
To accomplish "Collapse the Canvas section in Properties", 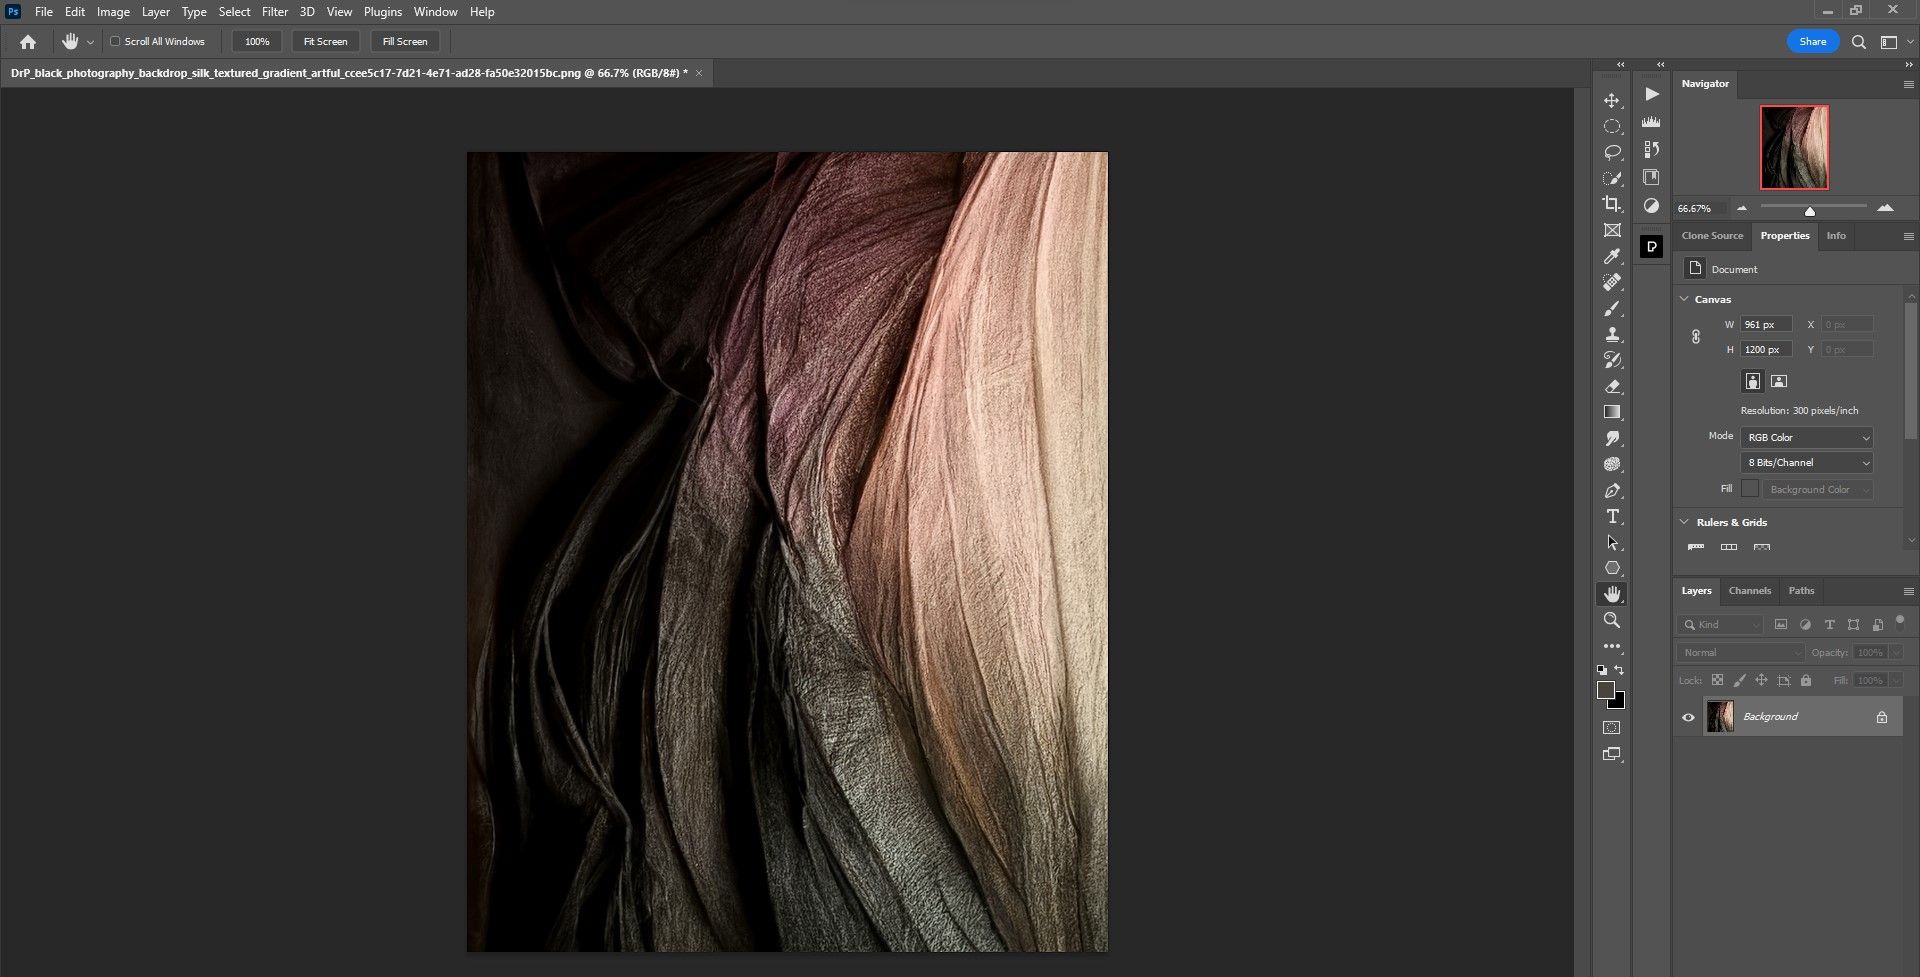I will click(x=1684, y=299).
